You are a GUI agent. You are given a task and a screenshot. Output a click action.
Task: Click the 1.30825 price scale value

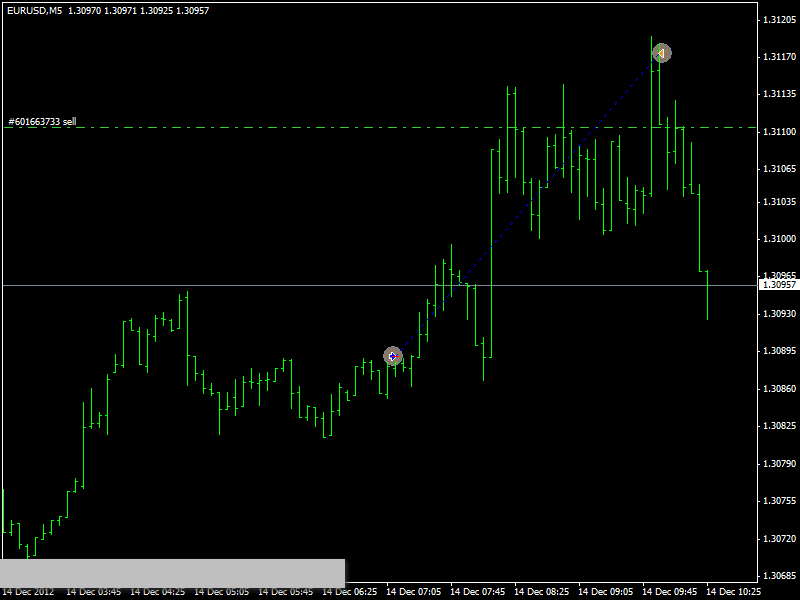(779, 426)
